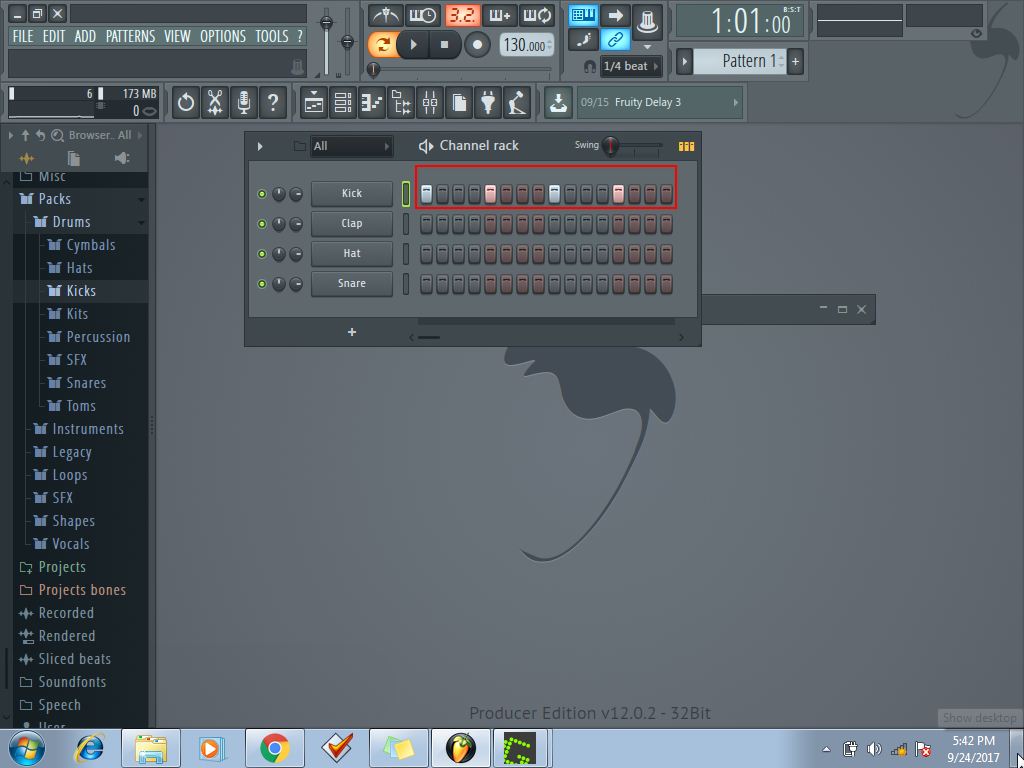Expand the Instruments folder in browser
The width and height of the screenshot is (1024, 768).
pos(88,429)
